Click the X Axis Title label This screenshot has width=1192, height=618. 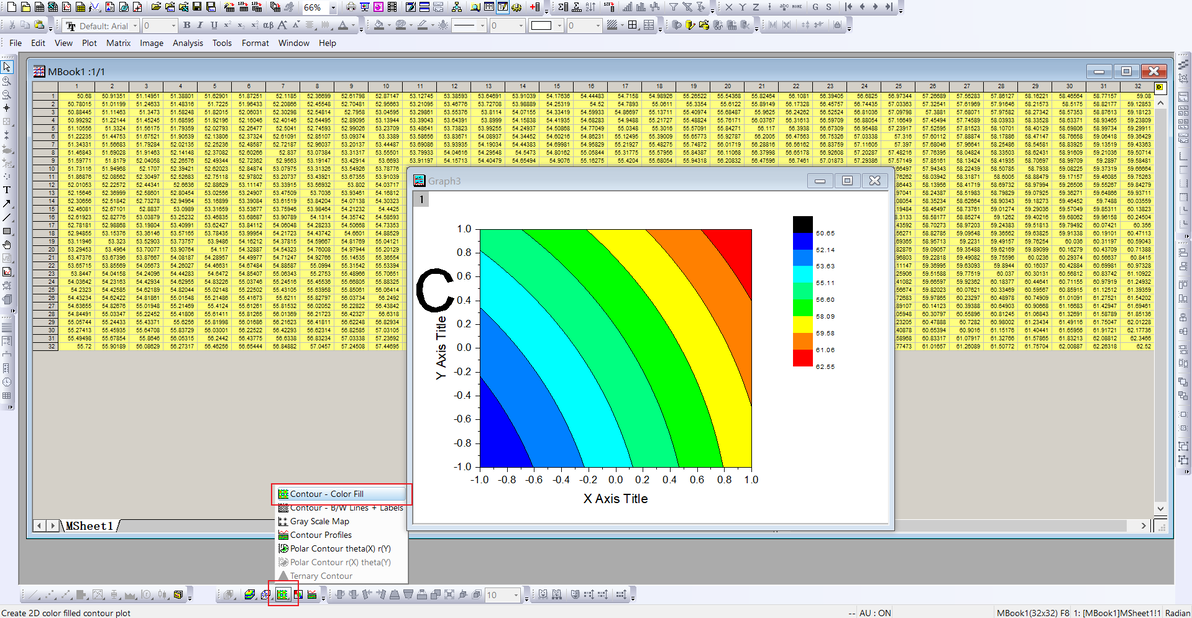[615, 498]
